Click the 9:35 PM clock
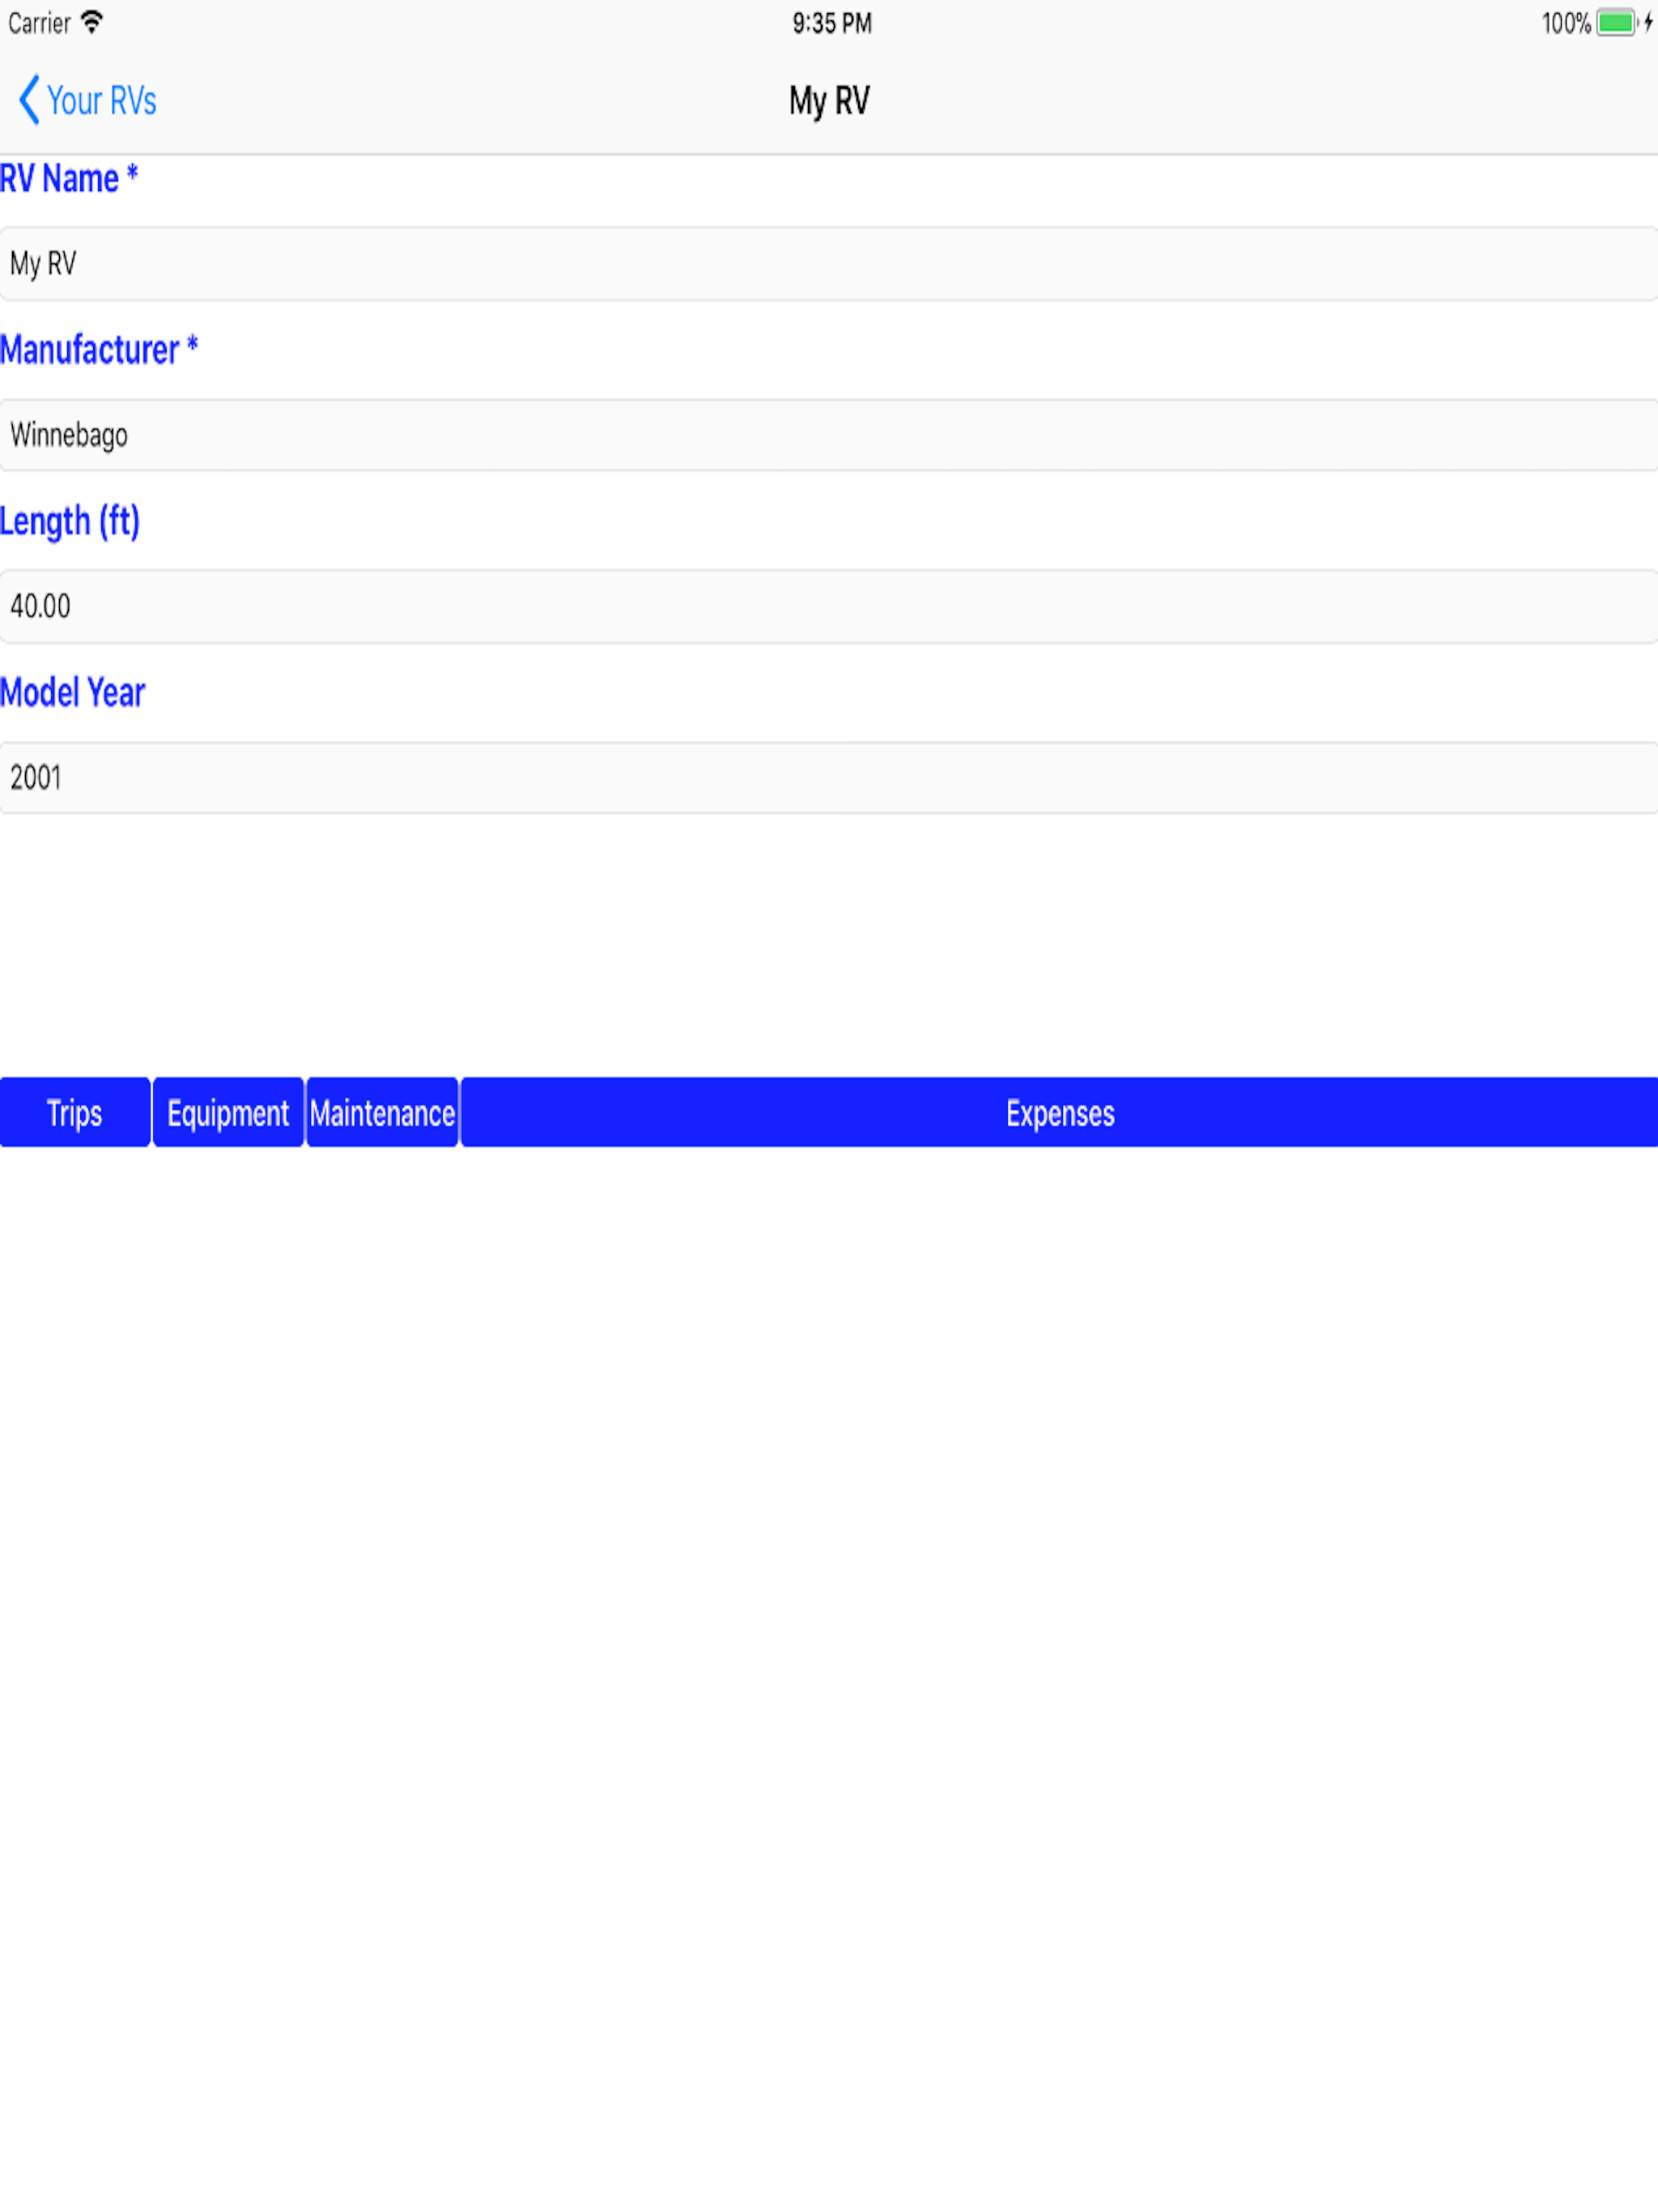 point(832,23)
